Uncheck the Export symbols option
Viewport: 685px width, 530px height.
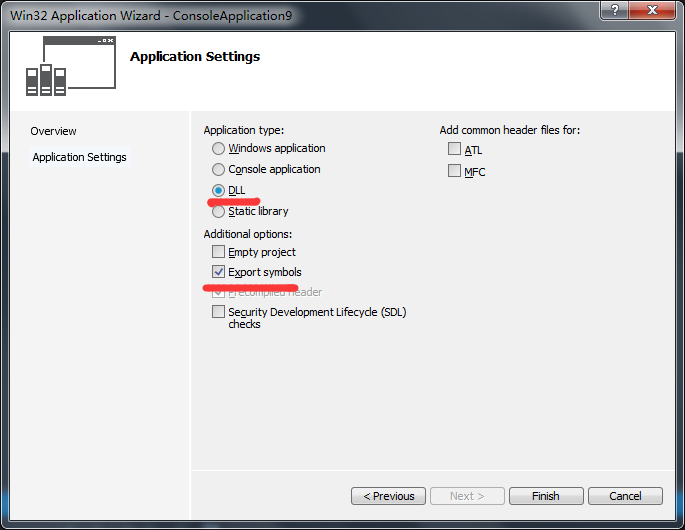(x=218, y=272)
